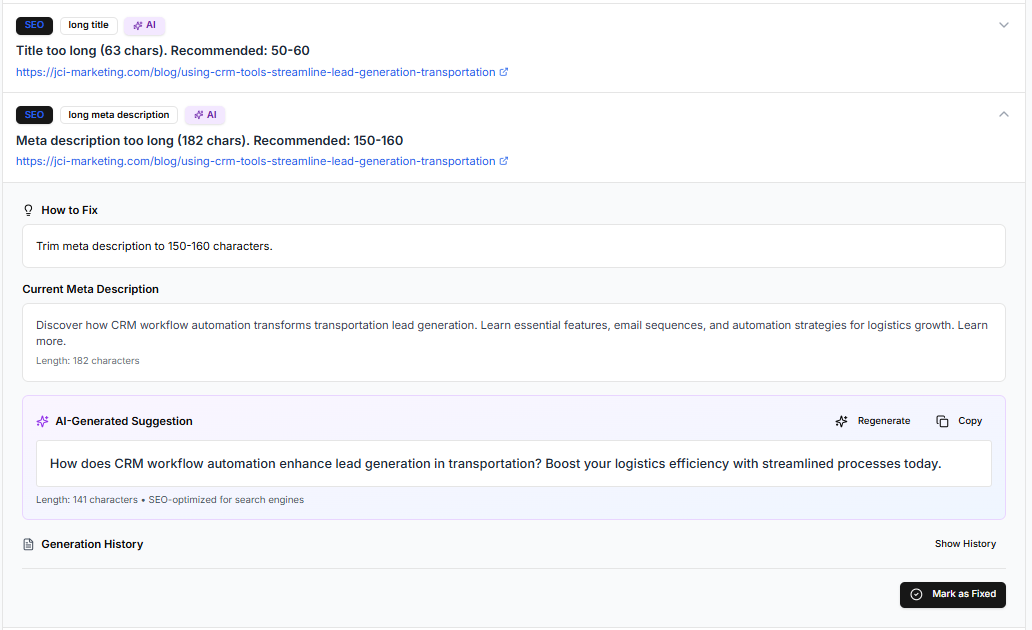This screenshot has width=1032, height=630.
Task: Click external link icon beside meta description URL
Action: tap(504, 161)
